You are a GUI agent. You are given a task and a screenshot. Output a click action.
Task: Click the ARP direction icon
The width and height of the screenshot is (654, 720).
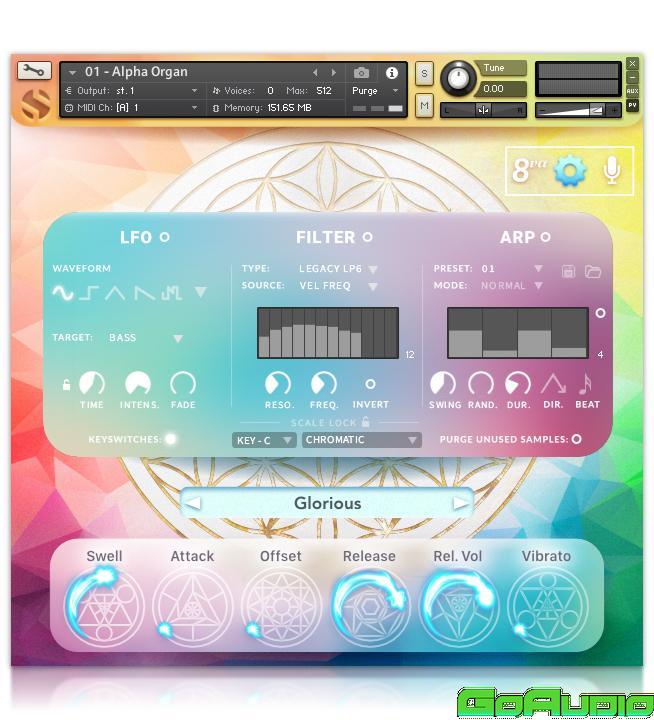553,384
